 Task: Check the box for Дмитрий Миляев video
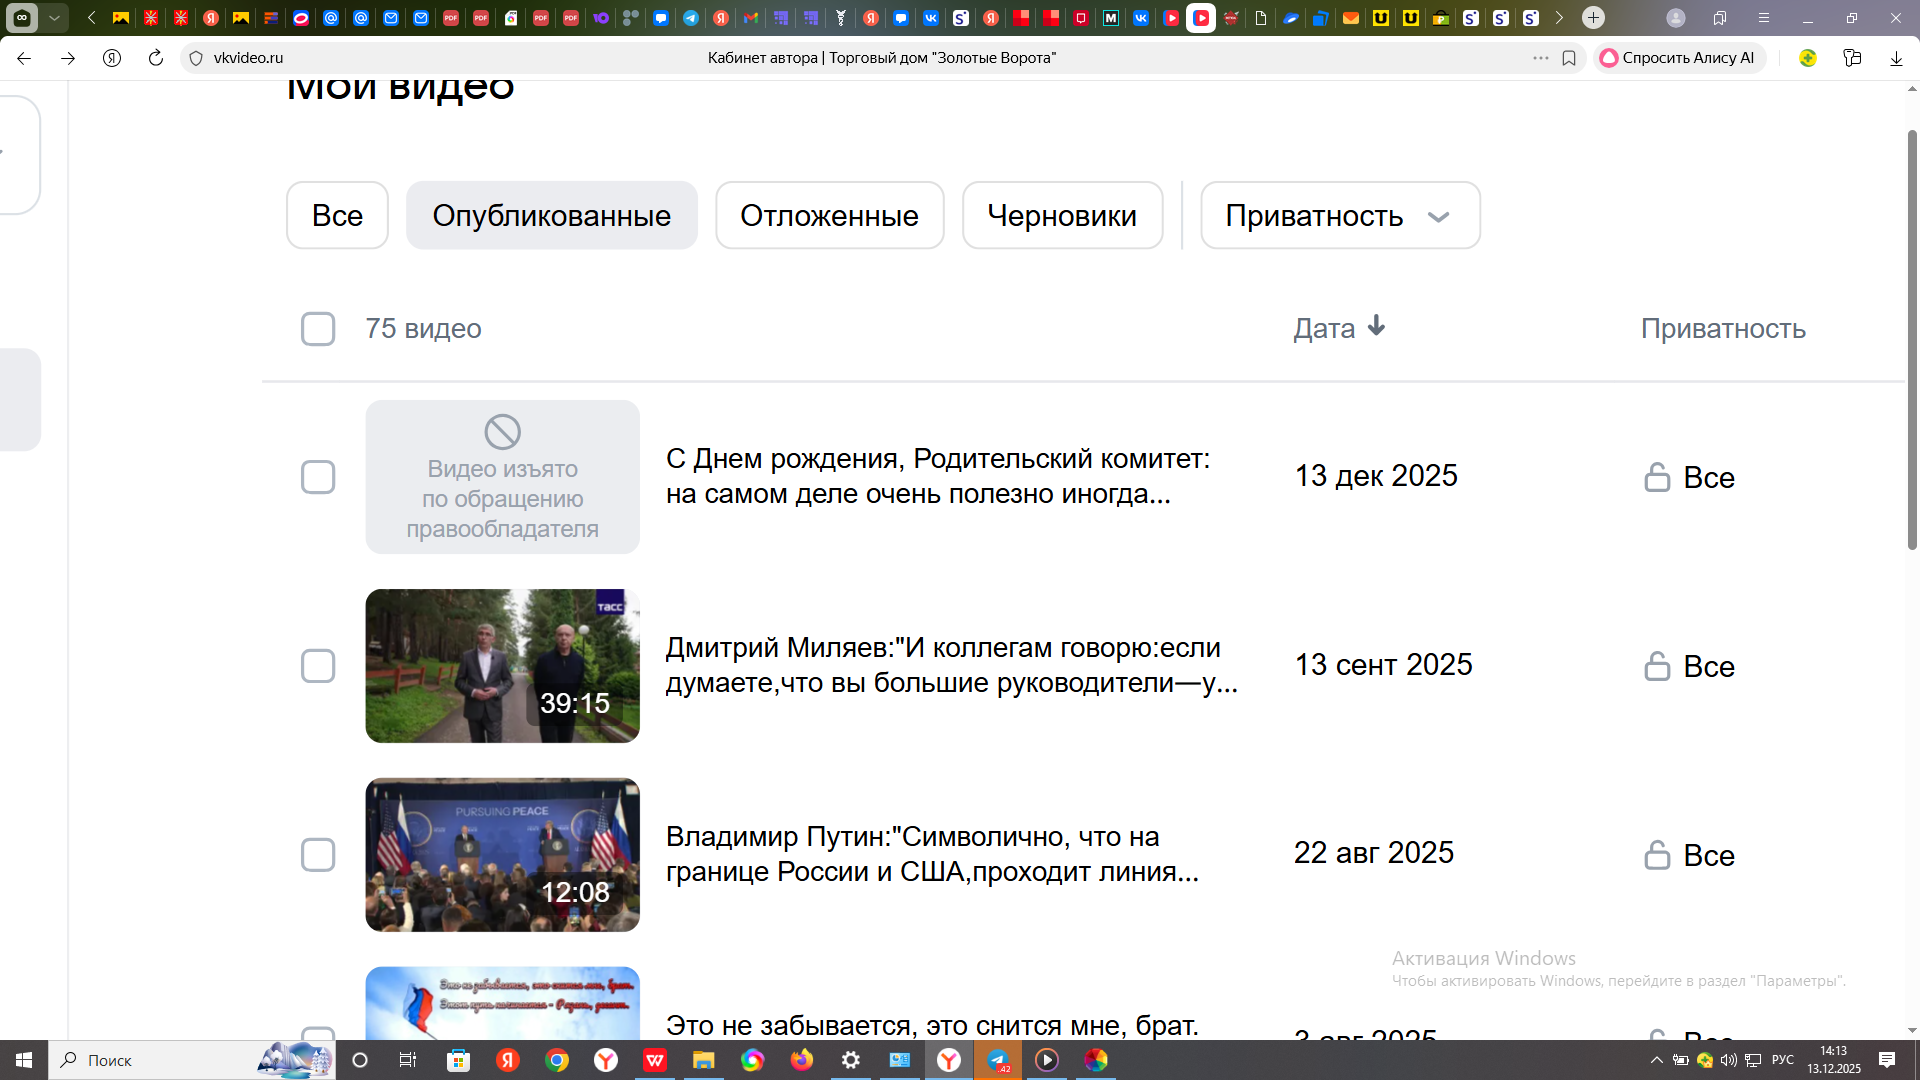(318, 666)
